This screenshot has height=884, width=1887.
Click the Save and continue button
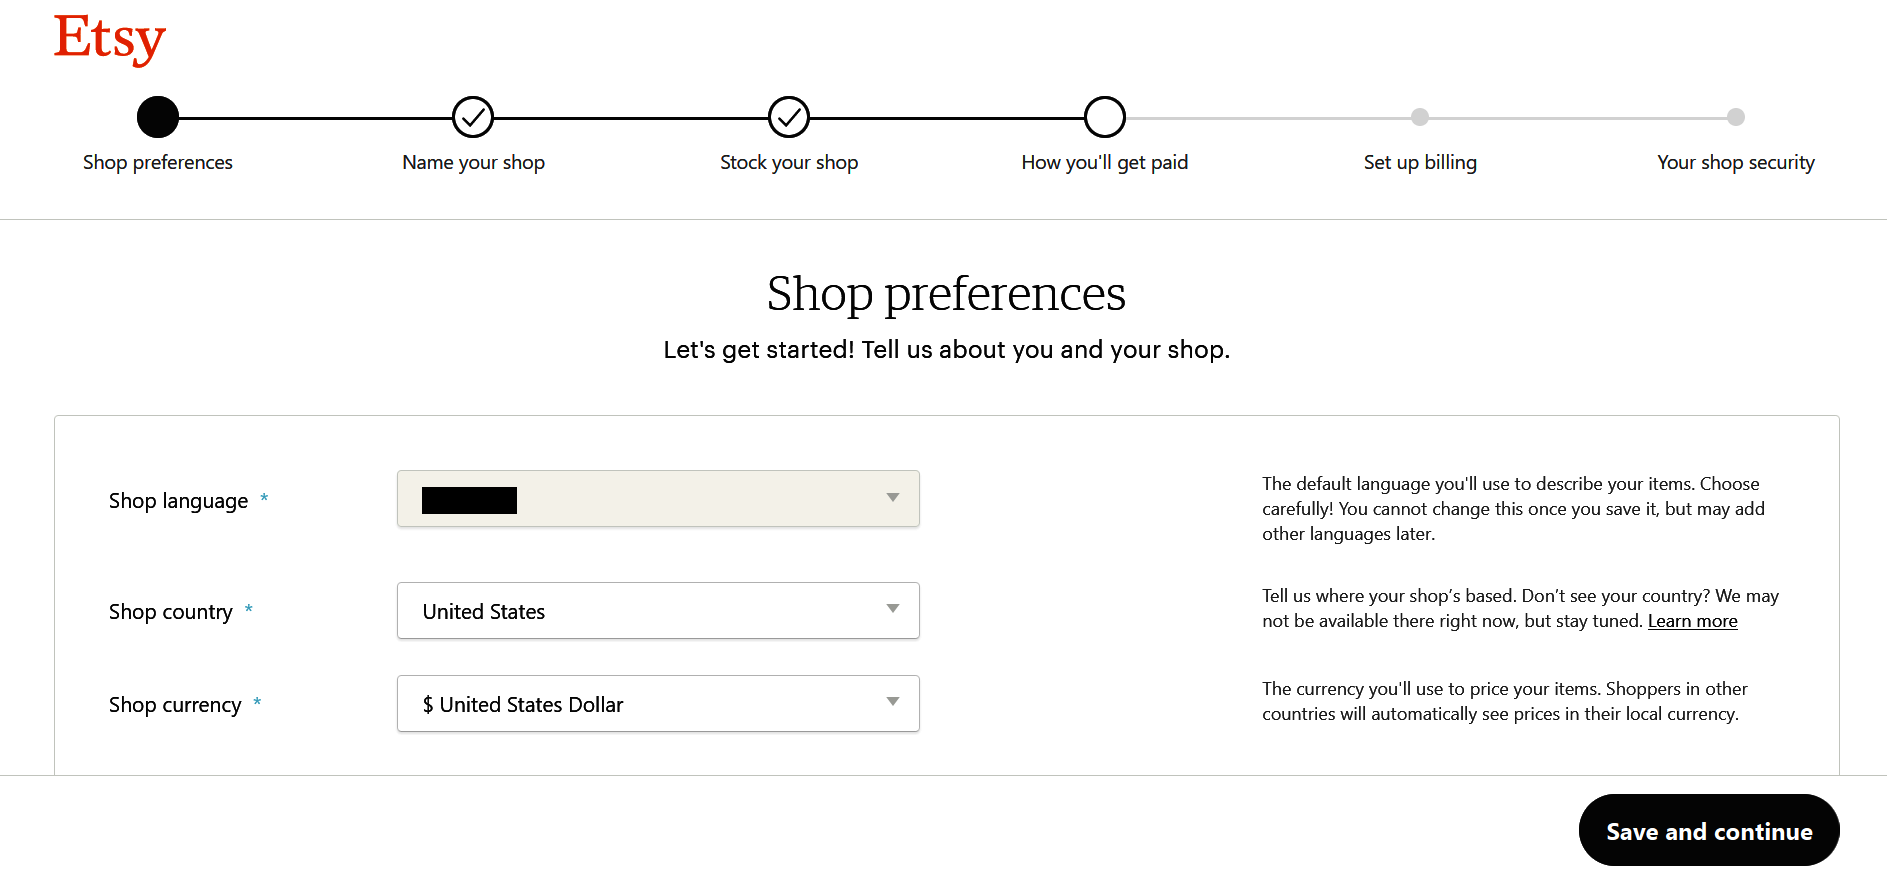(x=1709, y=830)
